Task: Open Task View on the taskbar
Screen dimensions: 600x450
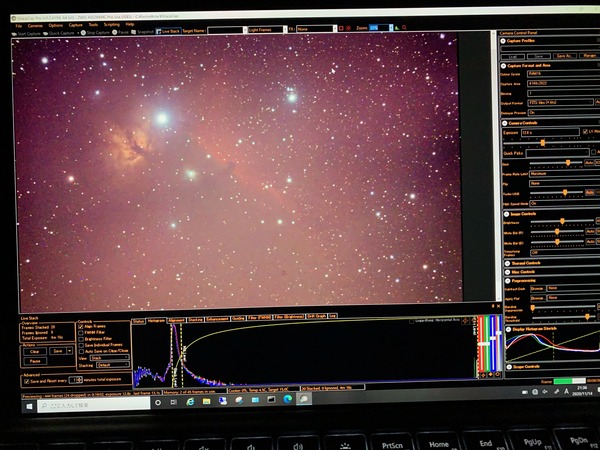Action: (173, 402)
